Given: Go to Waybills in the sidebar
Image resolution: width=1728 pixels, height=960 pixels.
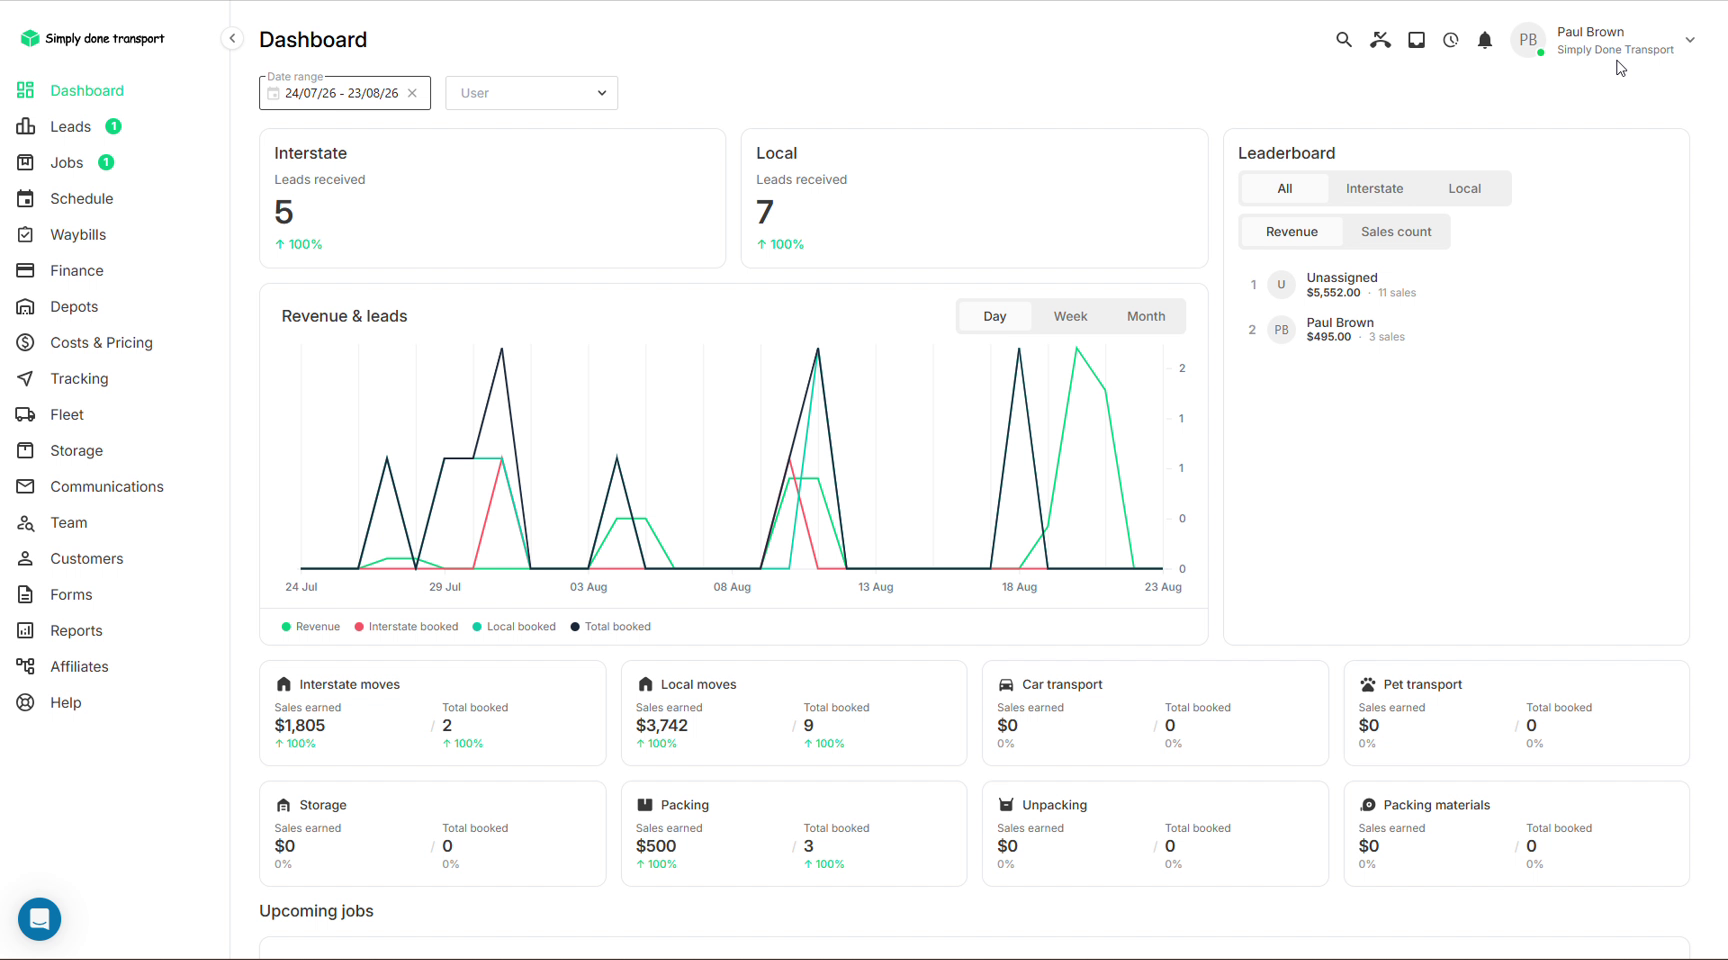Looking at the screenshot, I should point(78,234).
